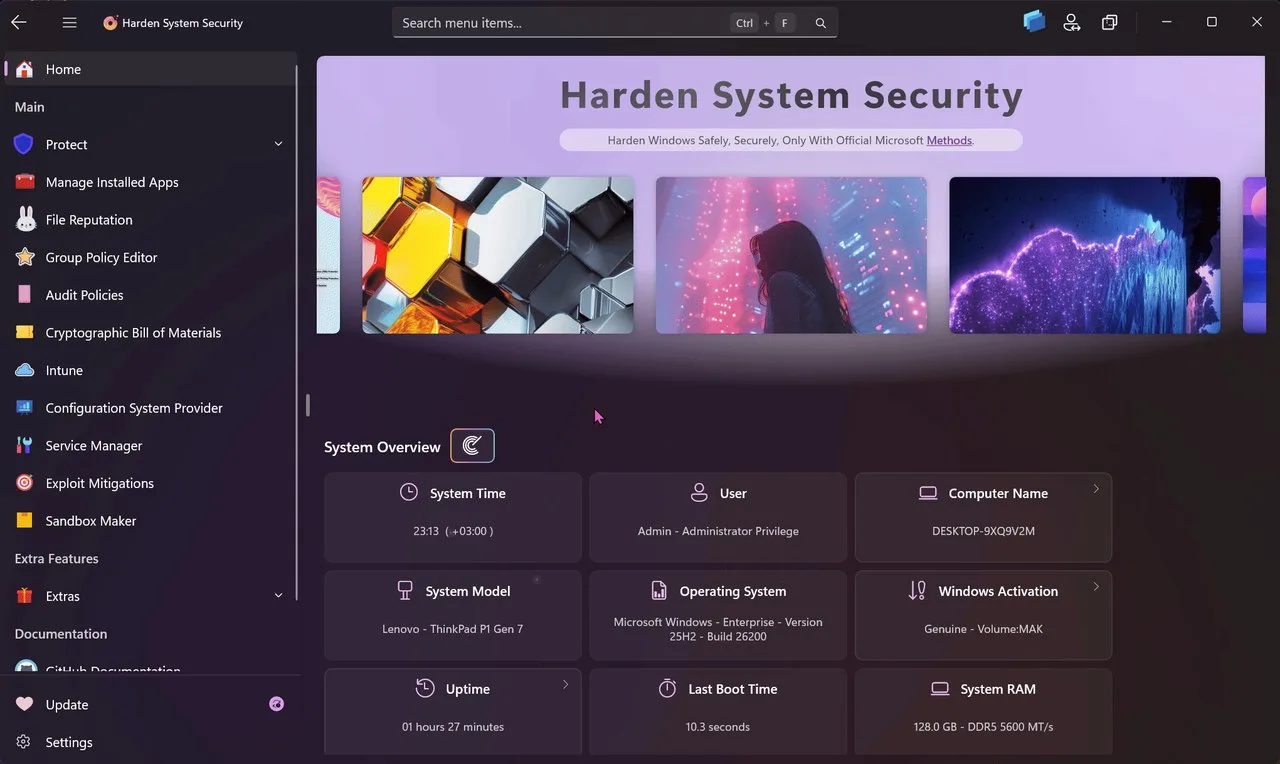Open the User card
Screen dimensions: 1280x764
718,517
